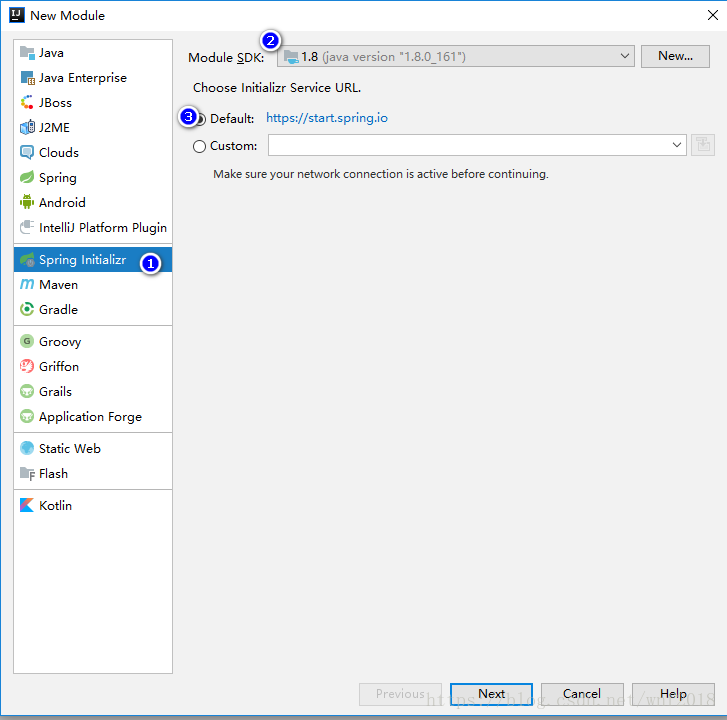The width and height of the screenshot is (727, 720).
Task: Click the Static Web globe icon
Action: point(27,448)
